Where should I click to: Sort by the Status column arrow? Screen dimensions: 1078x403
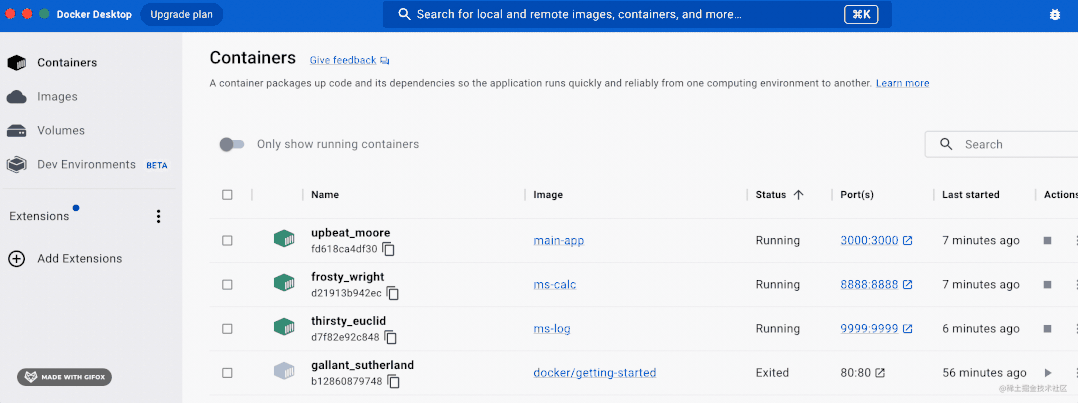click(798, 195)
